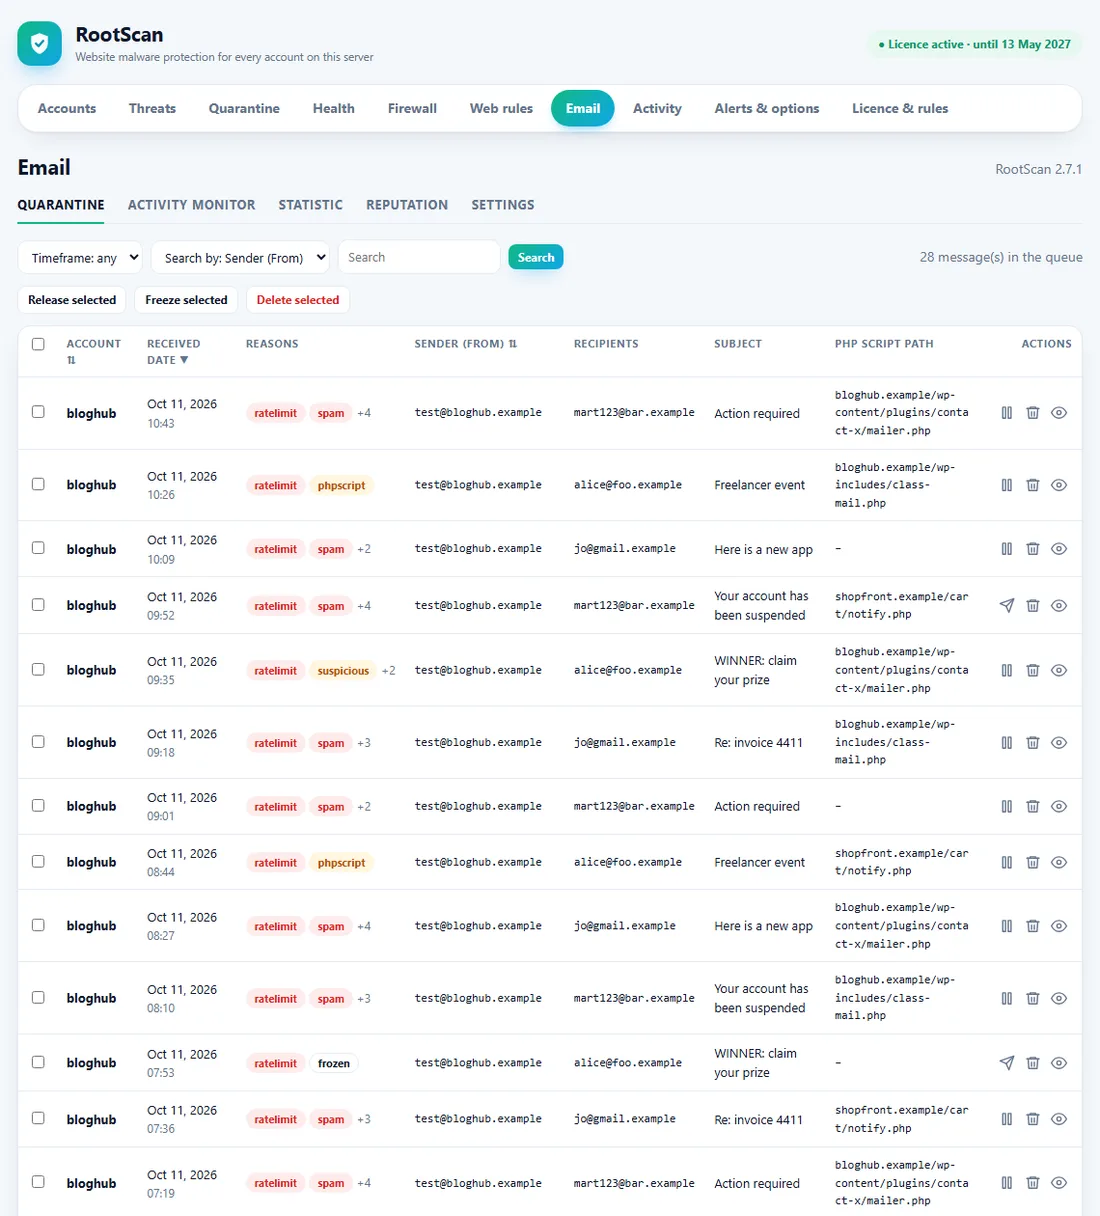The image size is (1100, 1216).
Task: Freeze the message received at 08:10
Action: 1007,998
